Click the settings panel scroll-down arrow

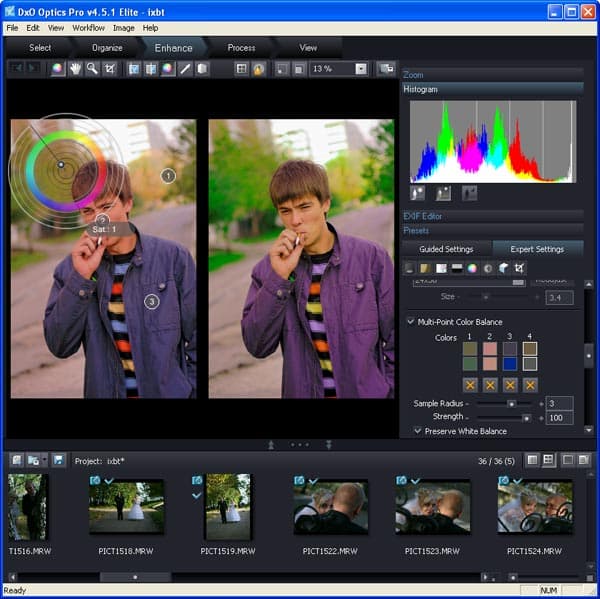tap(589, 430)
